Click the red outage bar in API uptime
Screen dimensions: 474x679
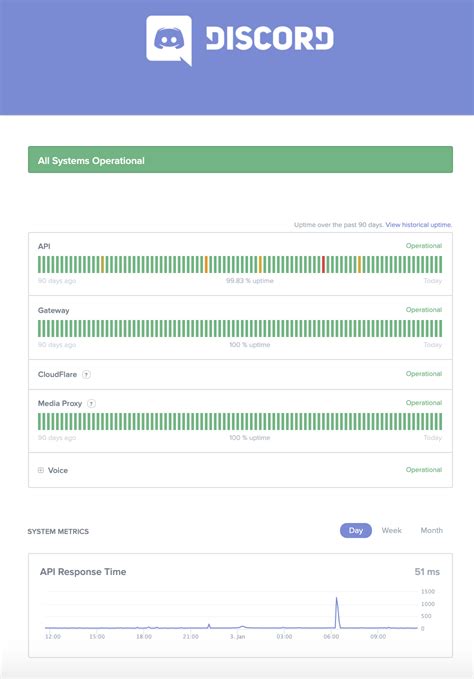click(323, 265)
